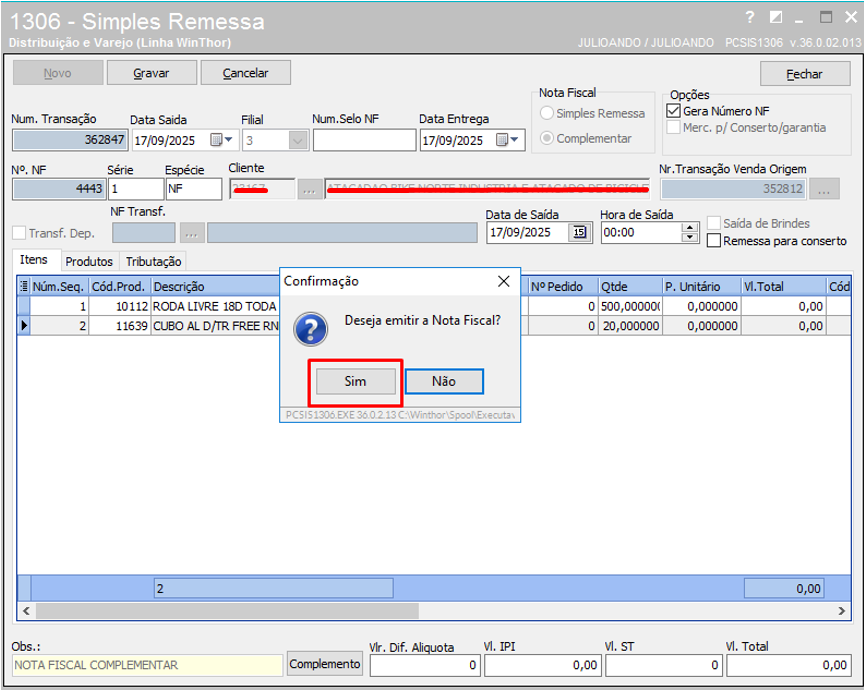Switch to the Produtos tab
Image resolution: width=864 pixels, height=690 pixels.
tap(89, 261)
